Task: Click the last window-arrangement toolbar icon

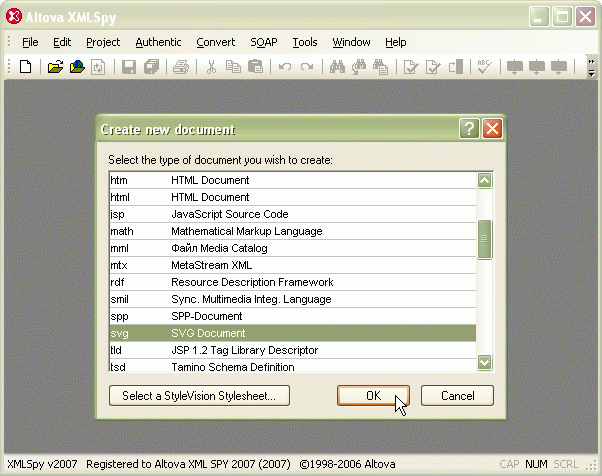Action: pos(559,67)
